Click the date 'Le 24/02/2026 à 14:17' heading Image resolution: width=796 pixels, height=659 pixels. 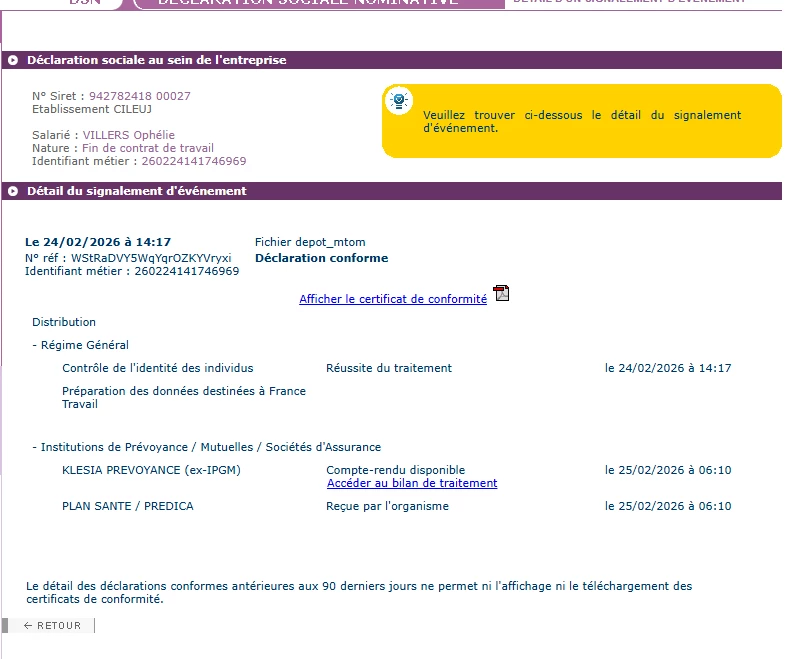98,242
